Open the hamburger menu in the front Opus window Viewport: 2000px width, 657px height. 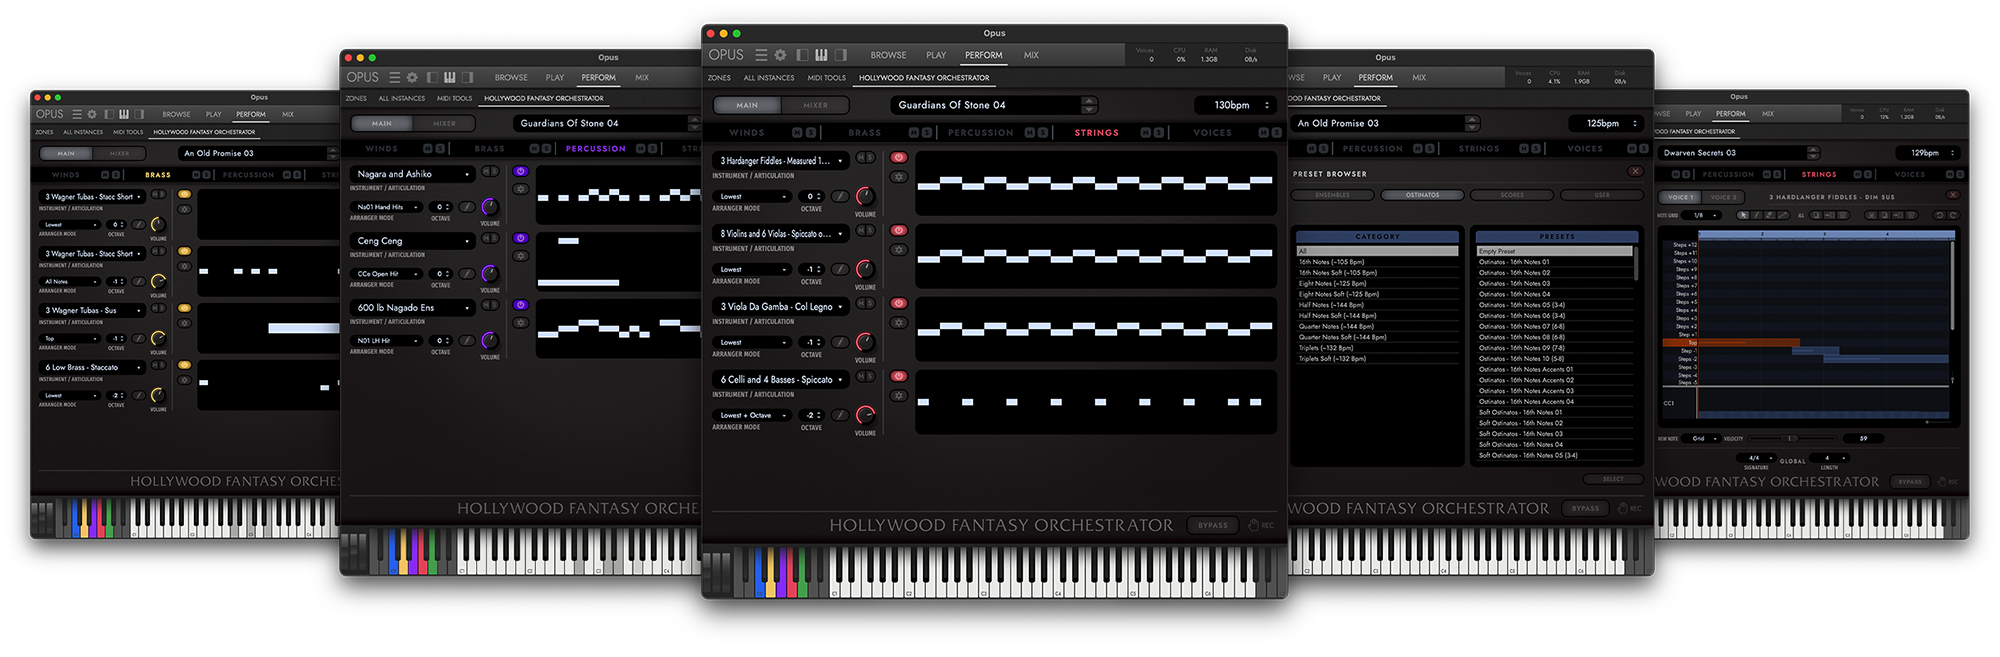(761, 55)
